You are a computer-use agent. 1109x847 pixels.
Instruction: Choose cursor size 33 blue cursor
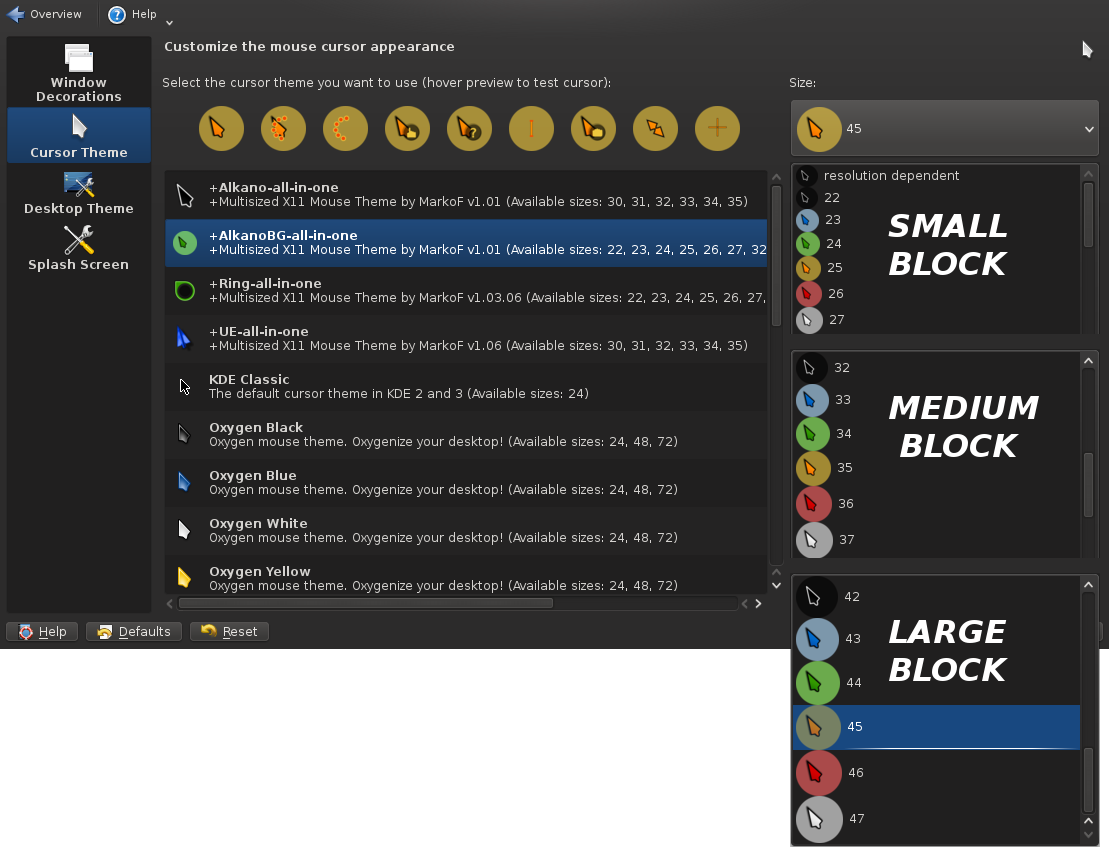coord(936,399)
